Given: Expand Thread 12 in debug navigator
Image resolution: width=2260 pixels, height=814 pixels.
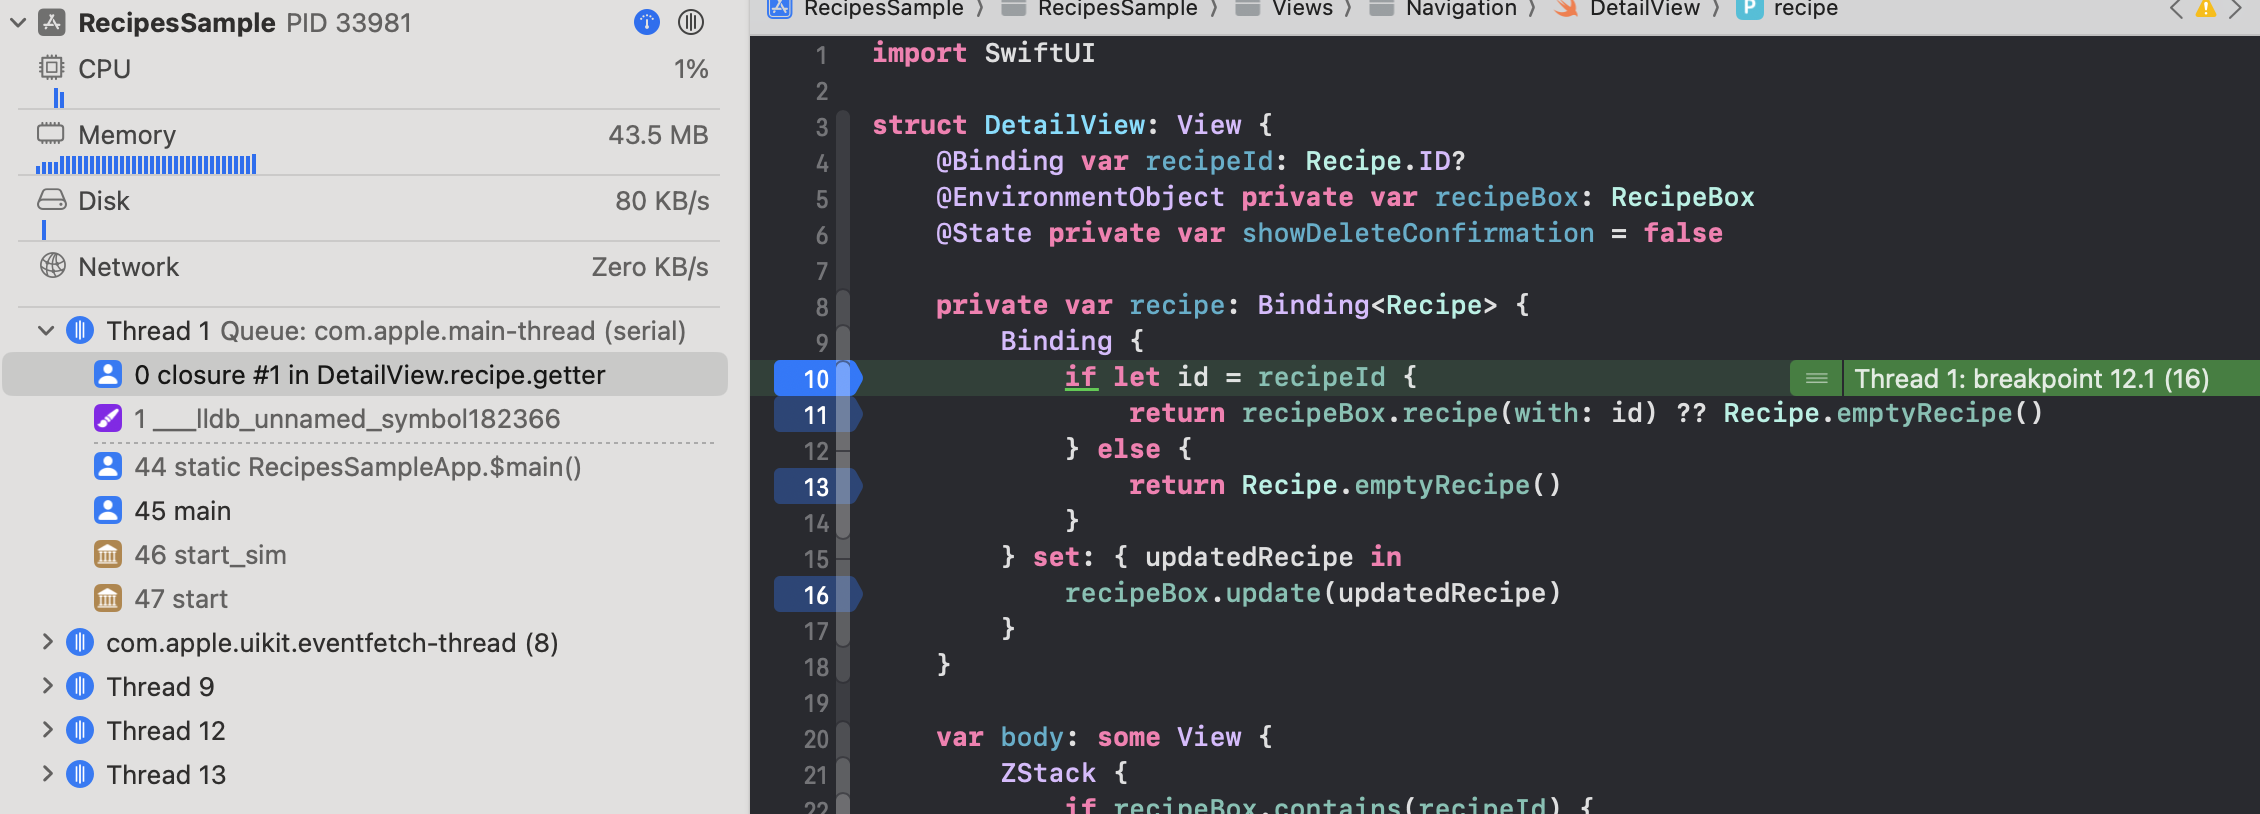Looking at the screenshot, I should click(46, 731).
